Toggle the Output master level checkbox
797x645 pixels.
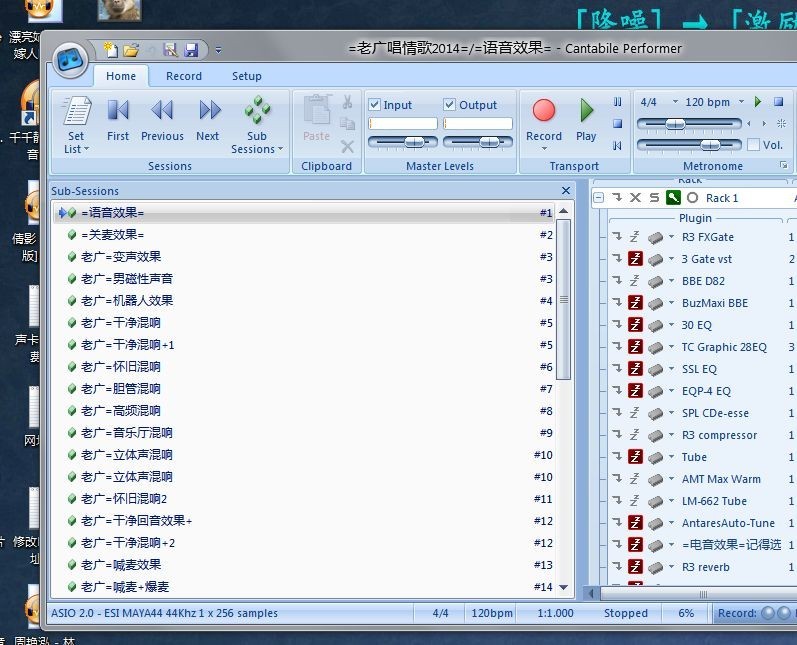pos(449,105)
